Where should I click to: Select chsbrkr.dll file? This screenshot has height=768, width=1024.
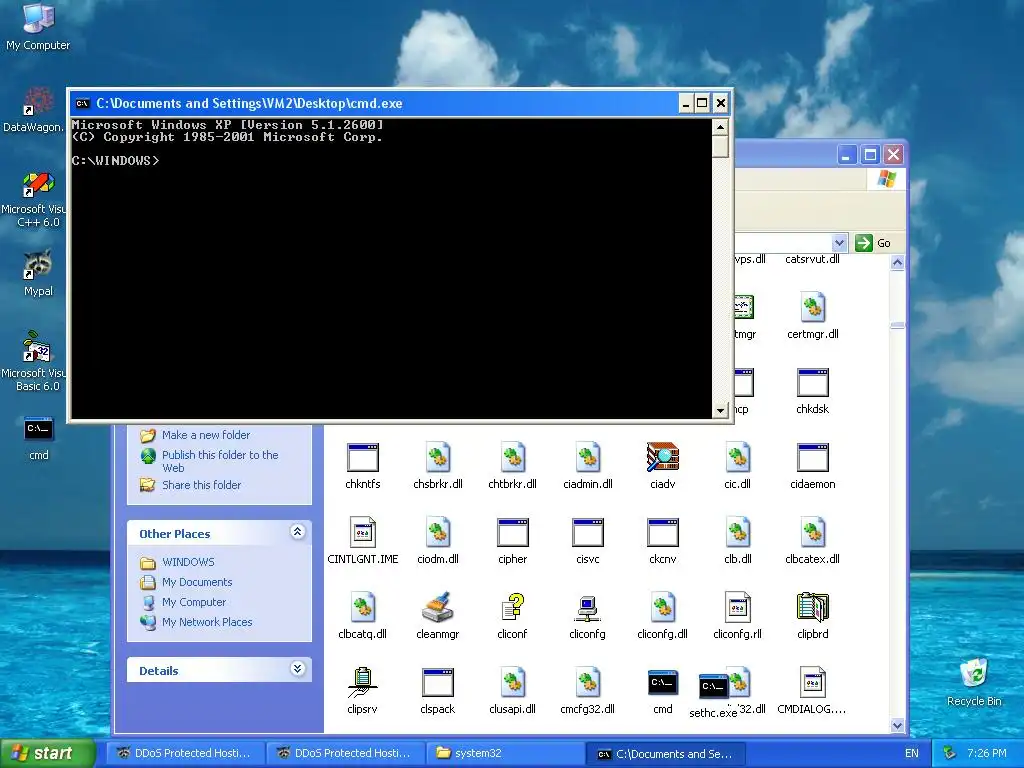click(x=438, y=466)
